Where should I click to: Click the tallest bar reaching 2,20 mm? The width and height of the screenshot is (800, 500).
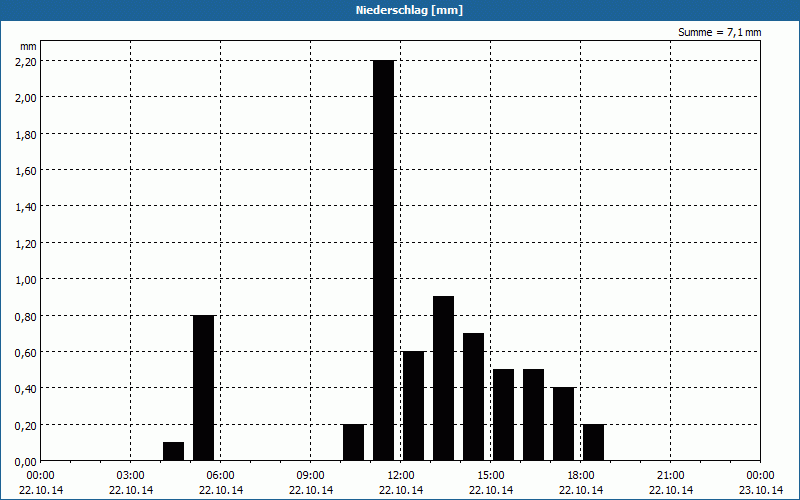point(384,260)
